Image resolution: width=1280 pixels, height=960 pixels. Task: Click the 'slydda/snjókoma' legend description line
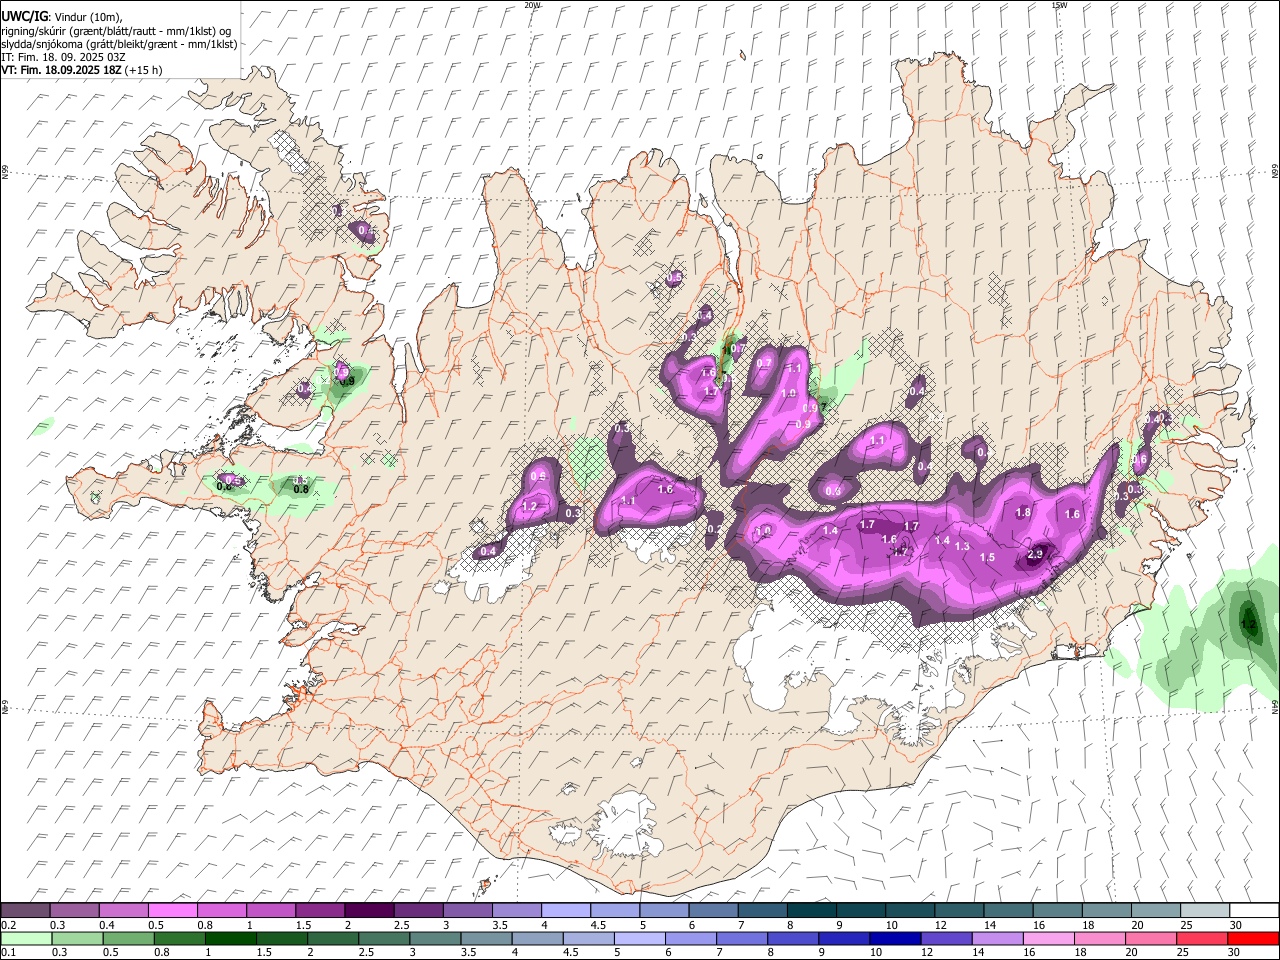[x=118, y=44]
